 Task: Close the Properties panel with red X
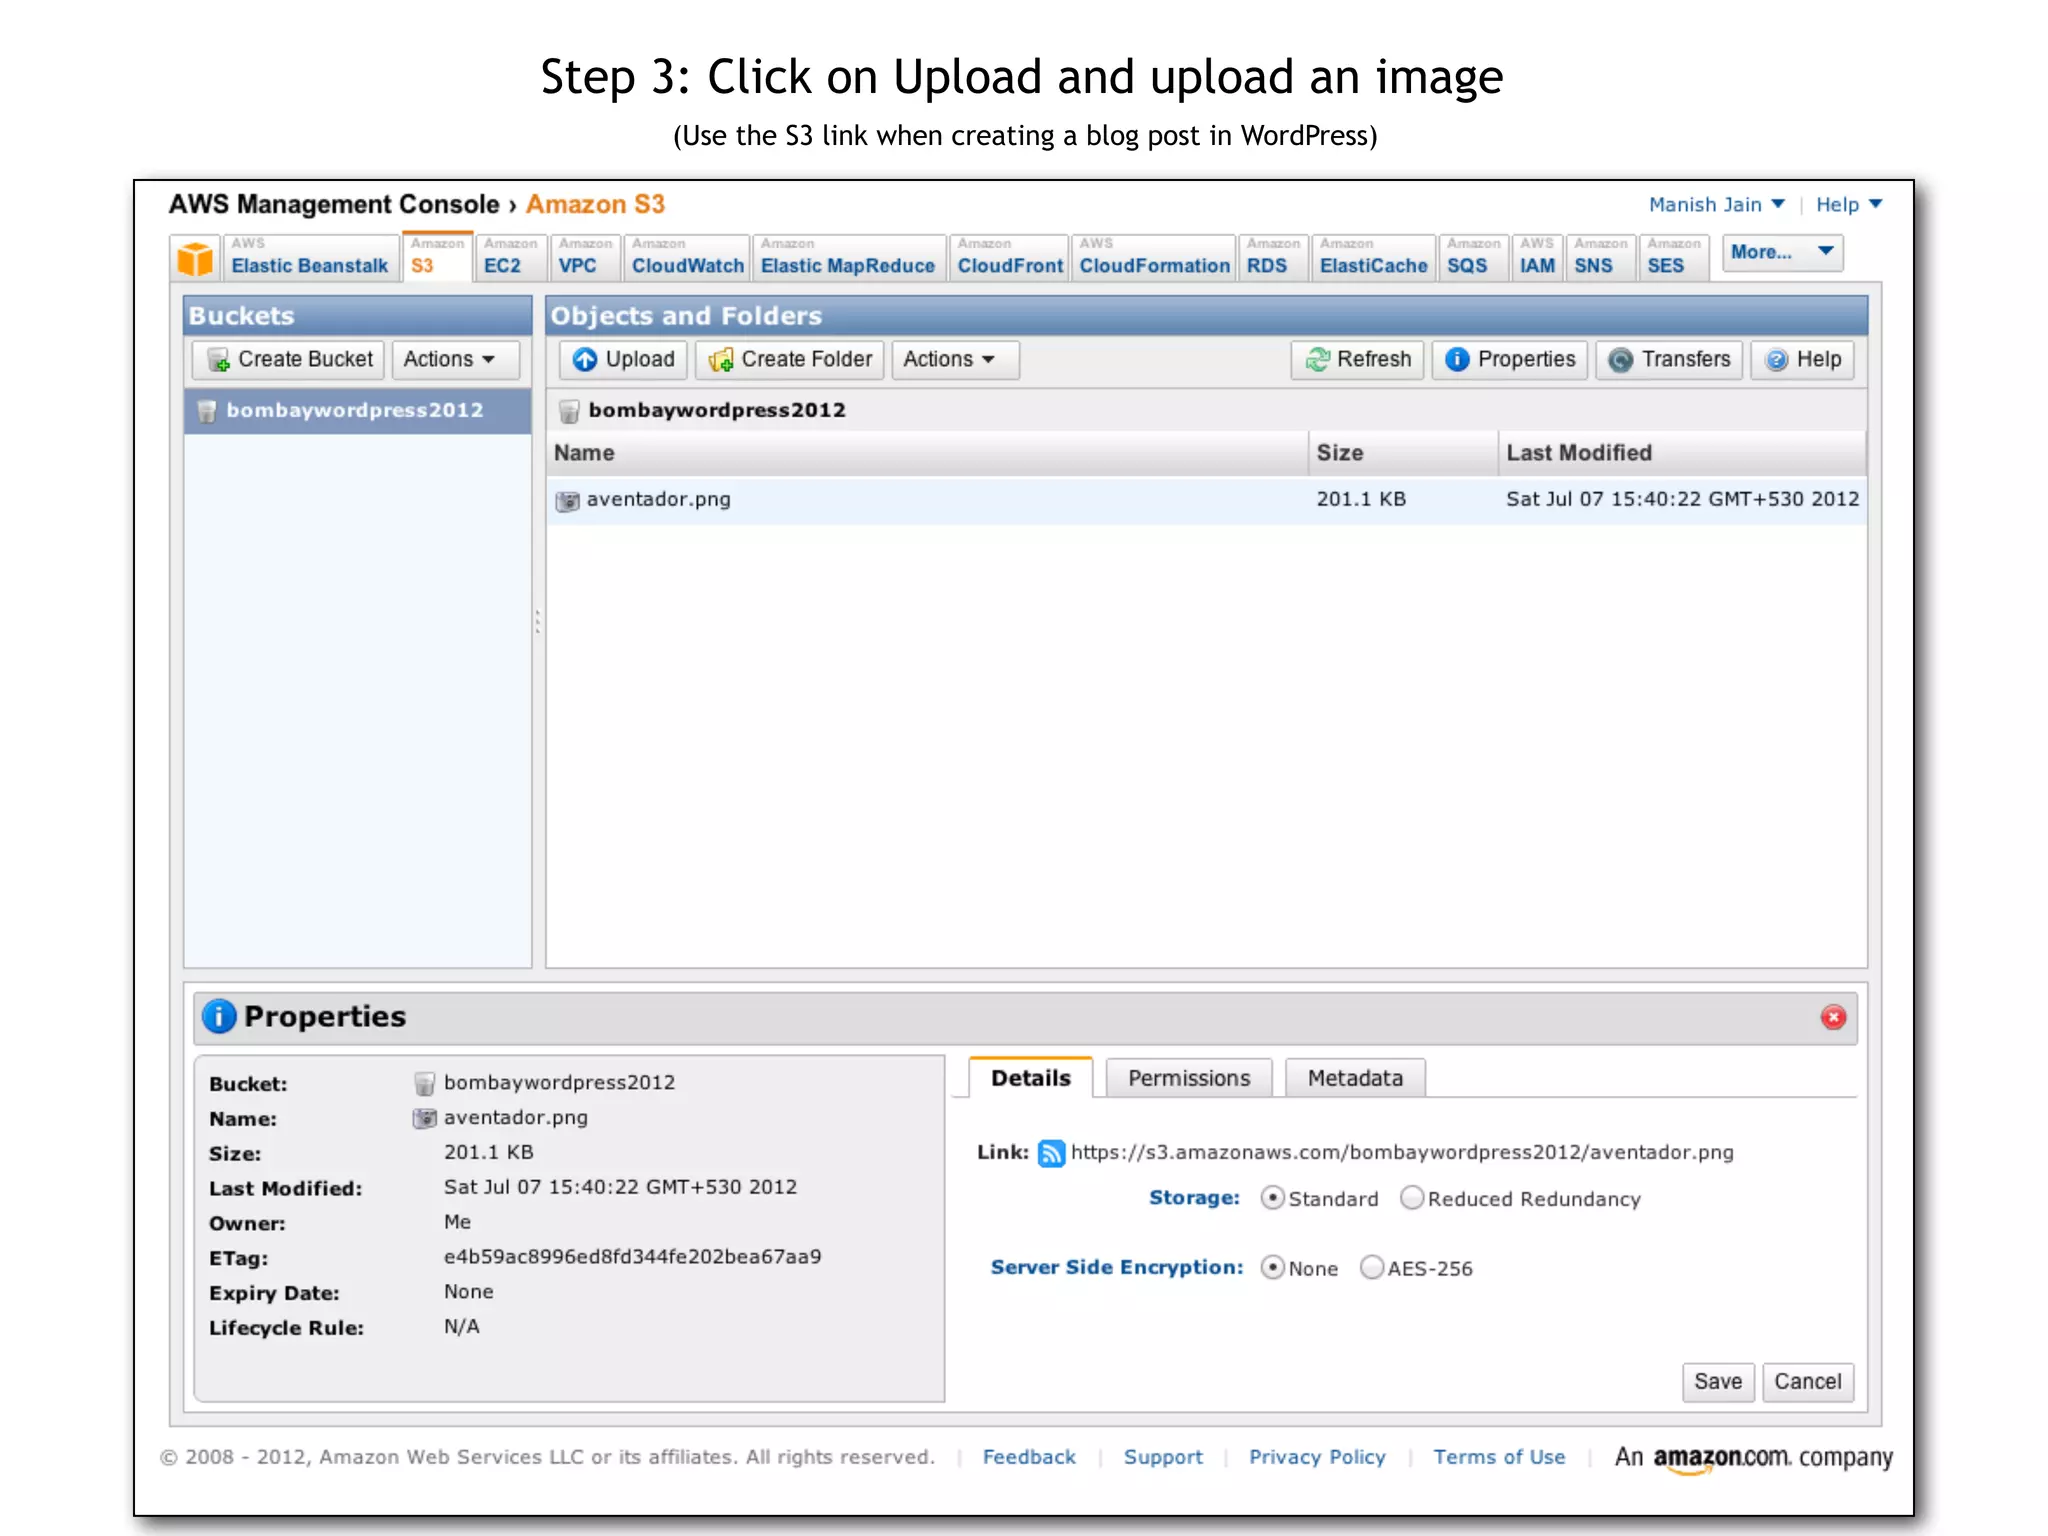[1833, 1017]
